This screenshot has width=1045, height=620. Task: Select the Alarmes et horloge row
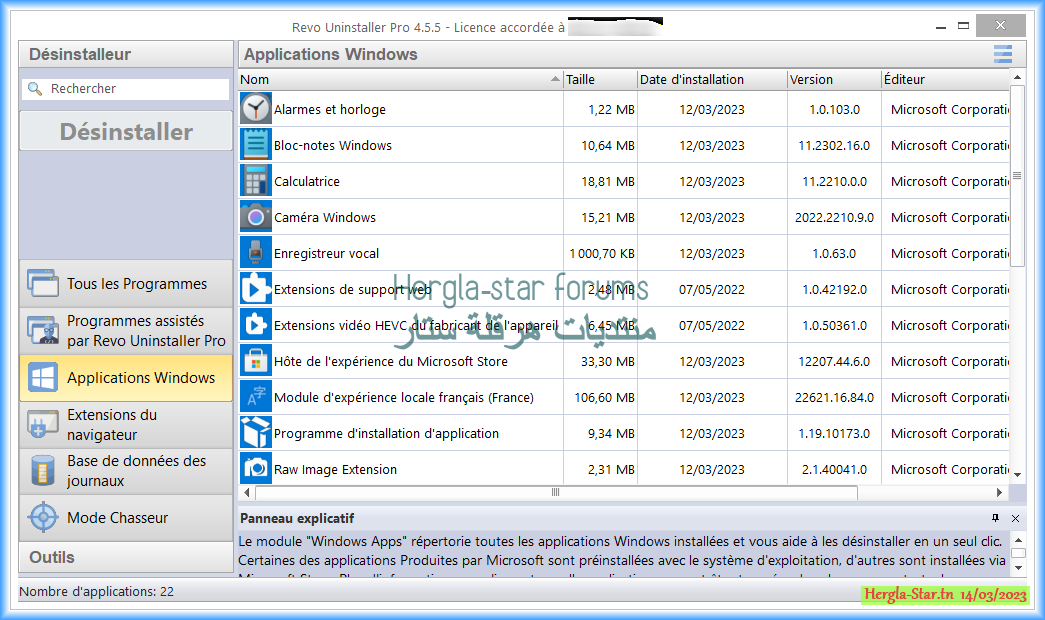point(624,109)
